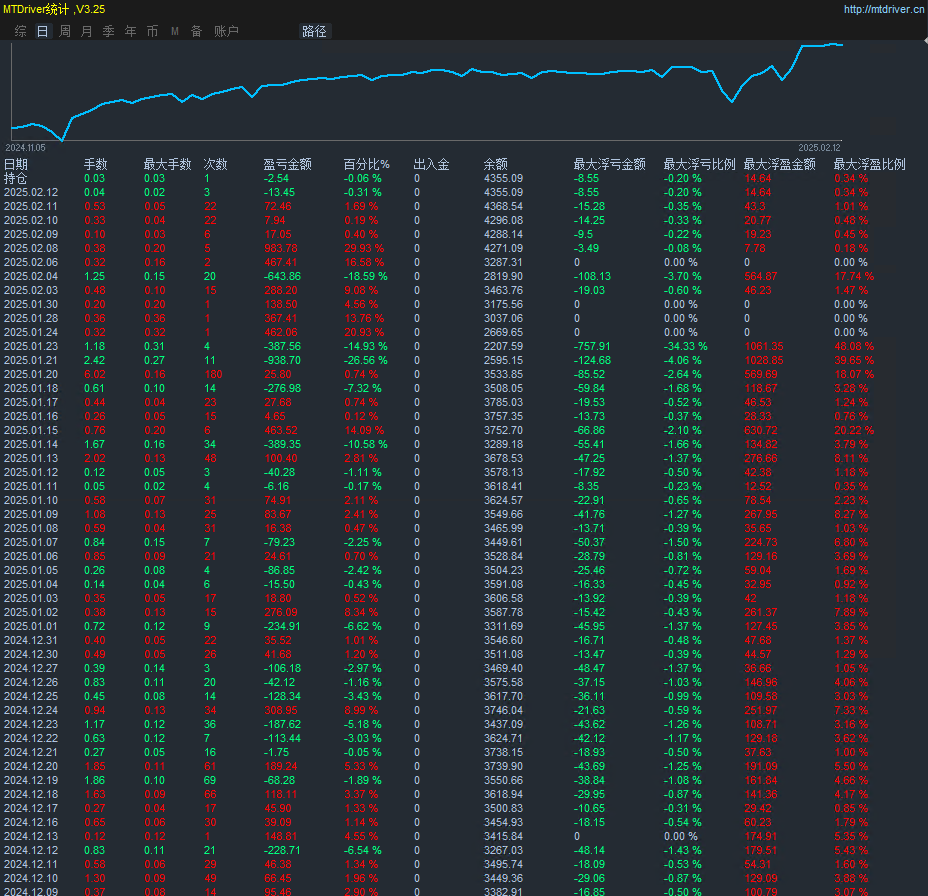The width and height of the screenshot is (928, 896).
Task: Switch to the 综 summary tab
Action: click(x=21, y=31)
